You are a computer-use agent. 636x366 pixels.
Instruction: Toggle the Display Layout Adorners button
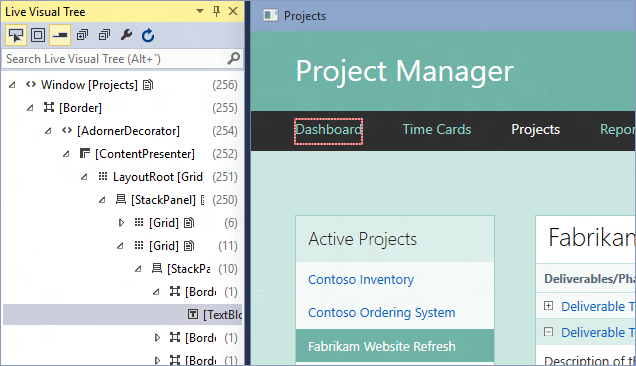click(38, 35)
